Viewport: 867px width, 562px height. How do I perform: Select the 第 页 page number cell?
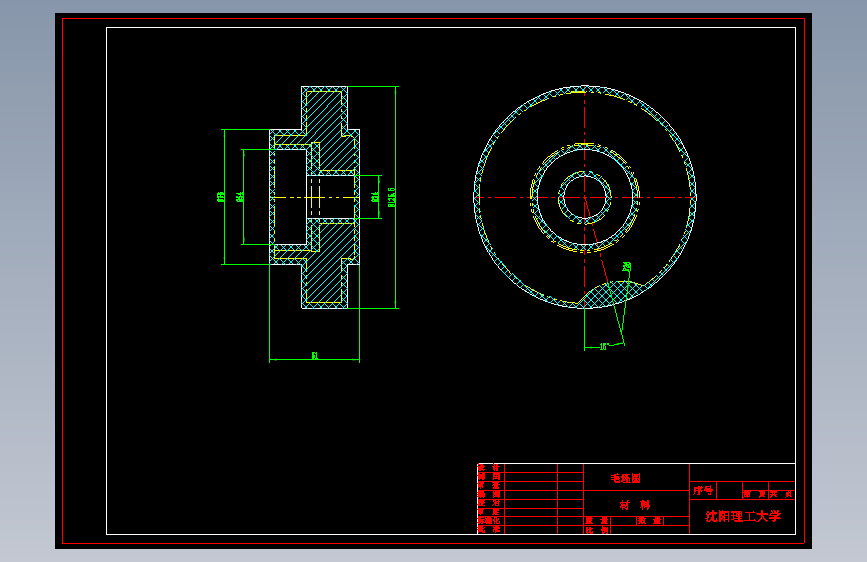(x=755, y=494)
